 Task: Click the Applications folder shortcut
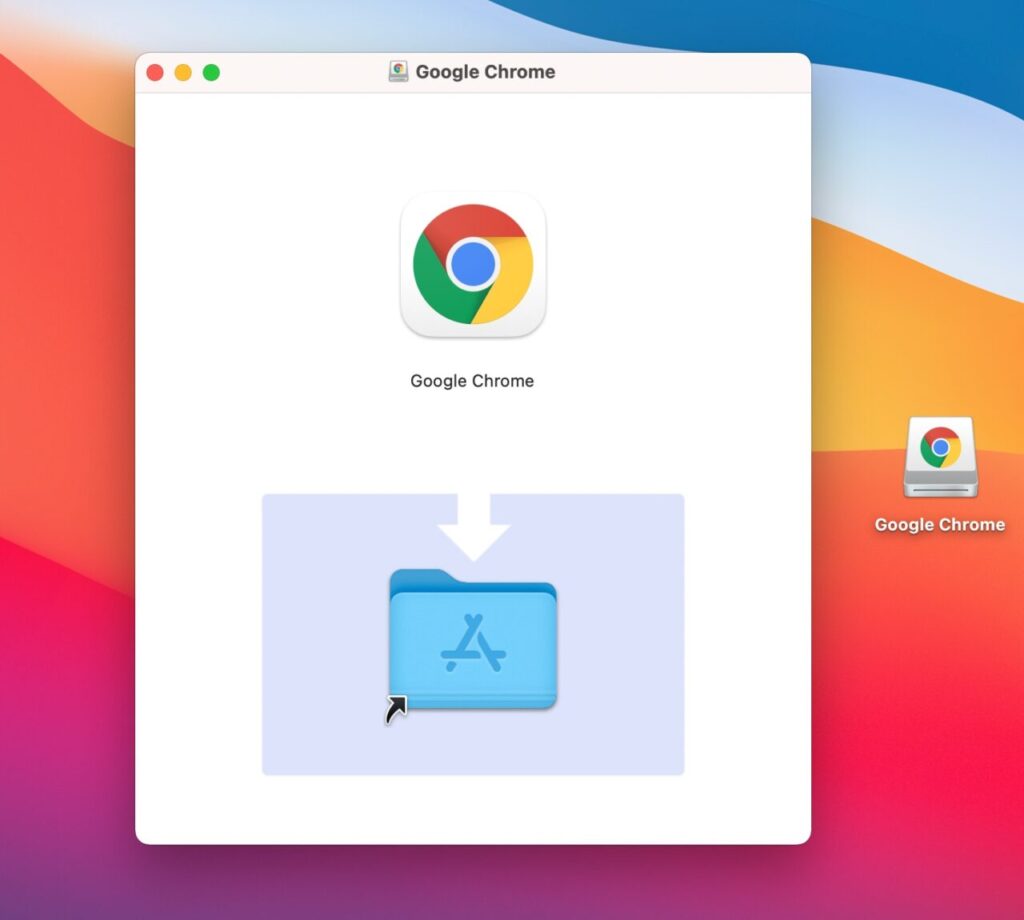click(472, 640)
